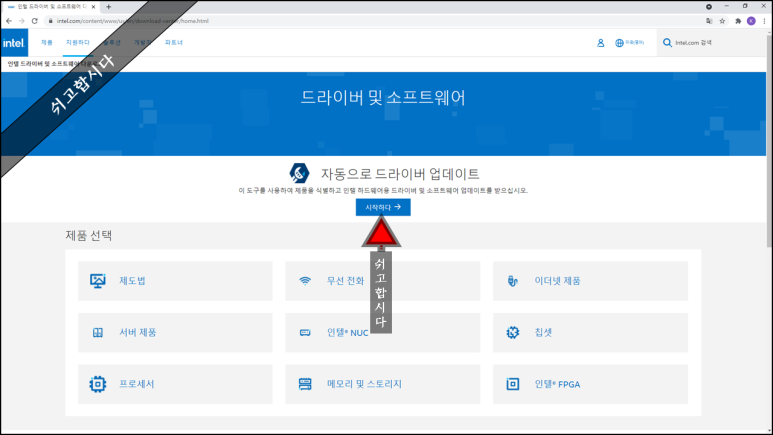
Task: Open a new browser tab with plus icon
Action: (x=108, y=7)
